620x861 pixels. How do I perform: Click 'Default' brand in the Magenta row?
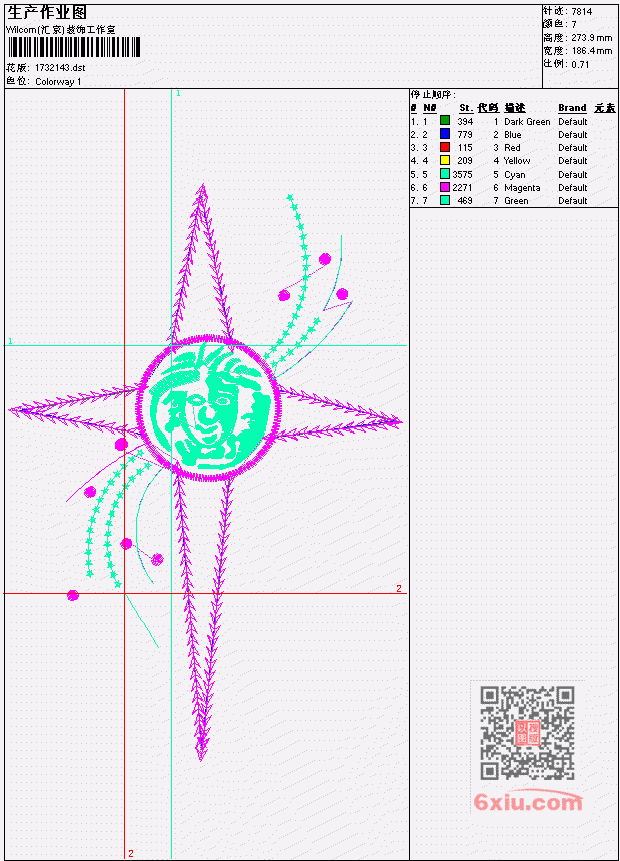pyautogui.click(x=573, y=188)
